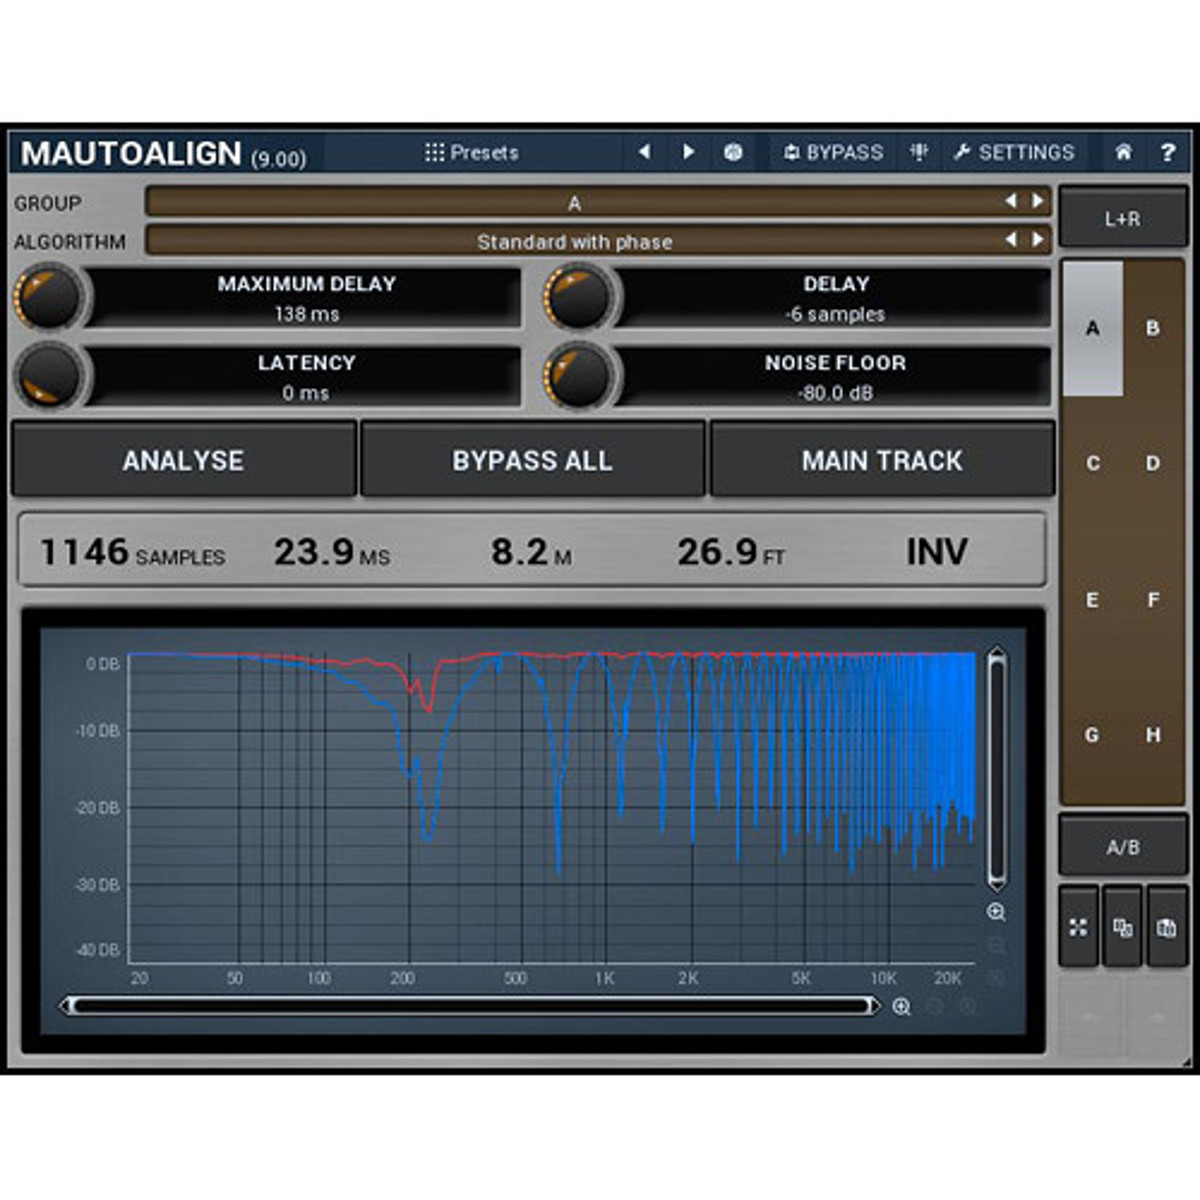Click the DELAY knob
This screenshot has width=1200, height=1200.
point(577,297)
